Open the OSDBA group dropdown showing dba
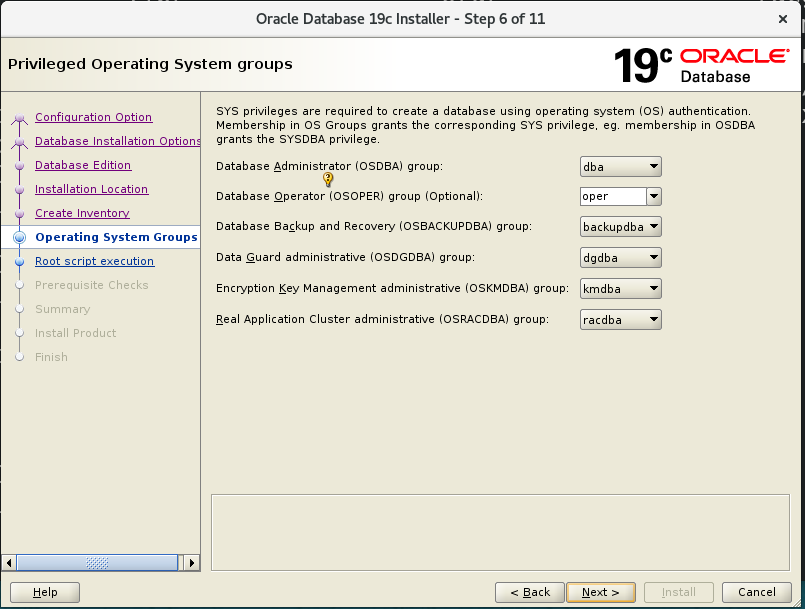 coord(621,166)
